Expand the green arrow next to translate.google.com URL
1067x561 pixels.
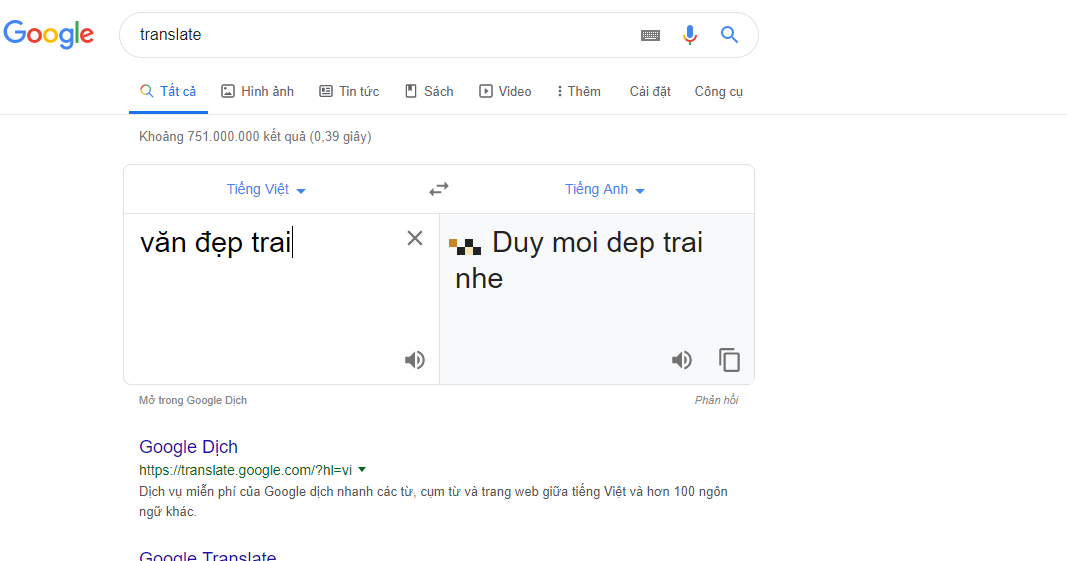(362, 469)
